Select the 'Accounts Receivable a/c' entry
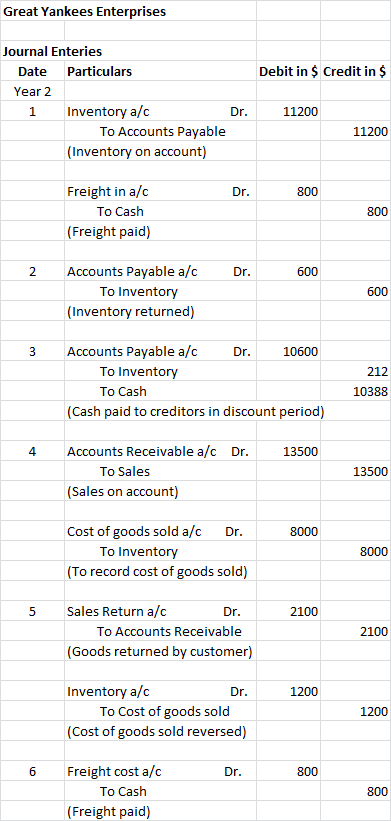This screenshot has width=391, height=821. (142, 452)
